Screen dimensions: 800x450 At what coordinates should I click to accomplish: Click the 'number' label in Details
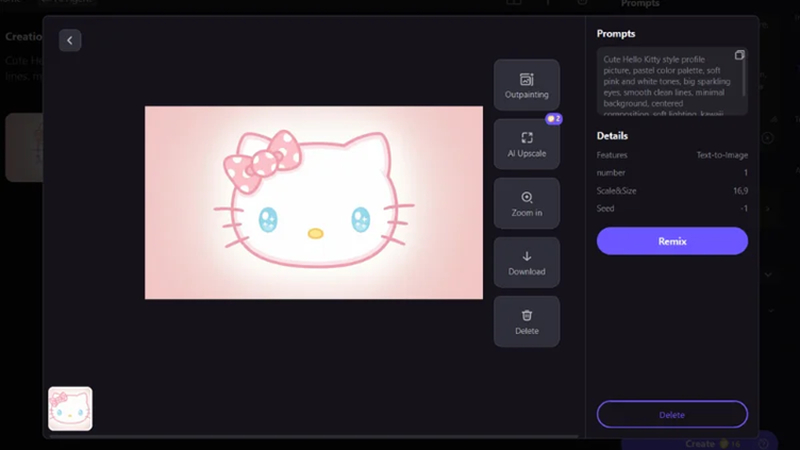[611, 173]
